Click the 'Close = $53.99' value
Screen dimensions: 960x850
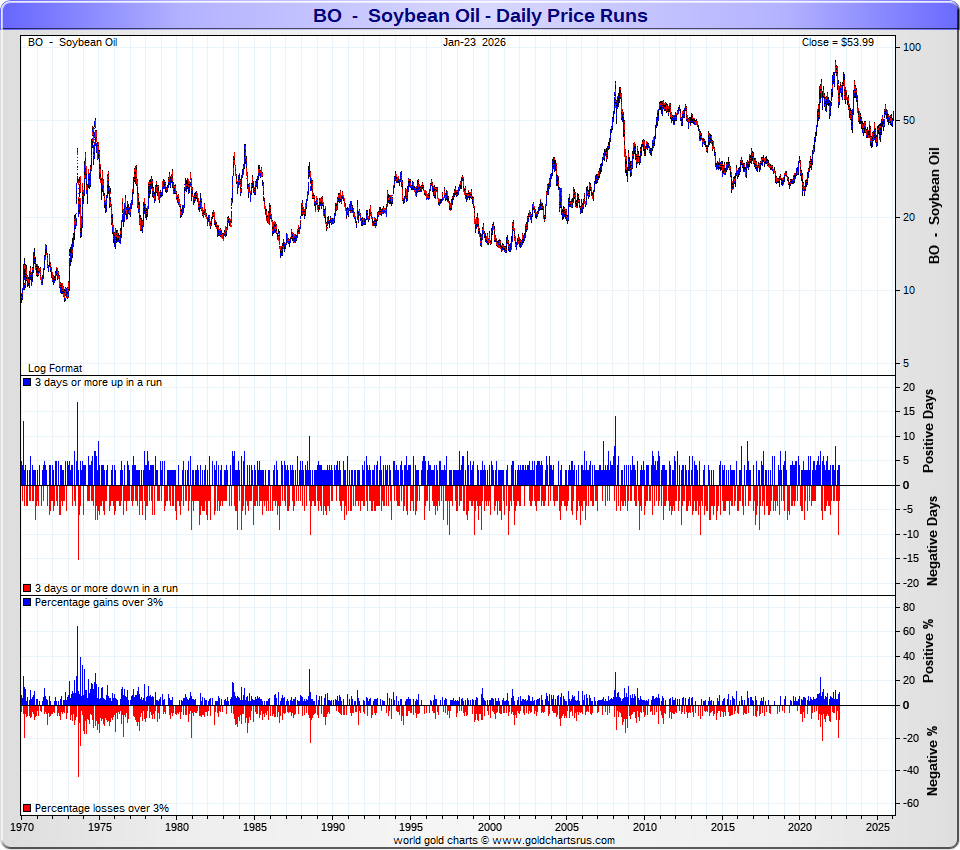coord(838,42)
